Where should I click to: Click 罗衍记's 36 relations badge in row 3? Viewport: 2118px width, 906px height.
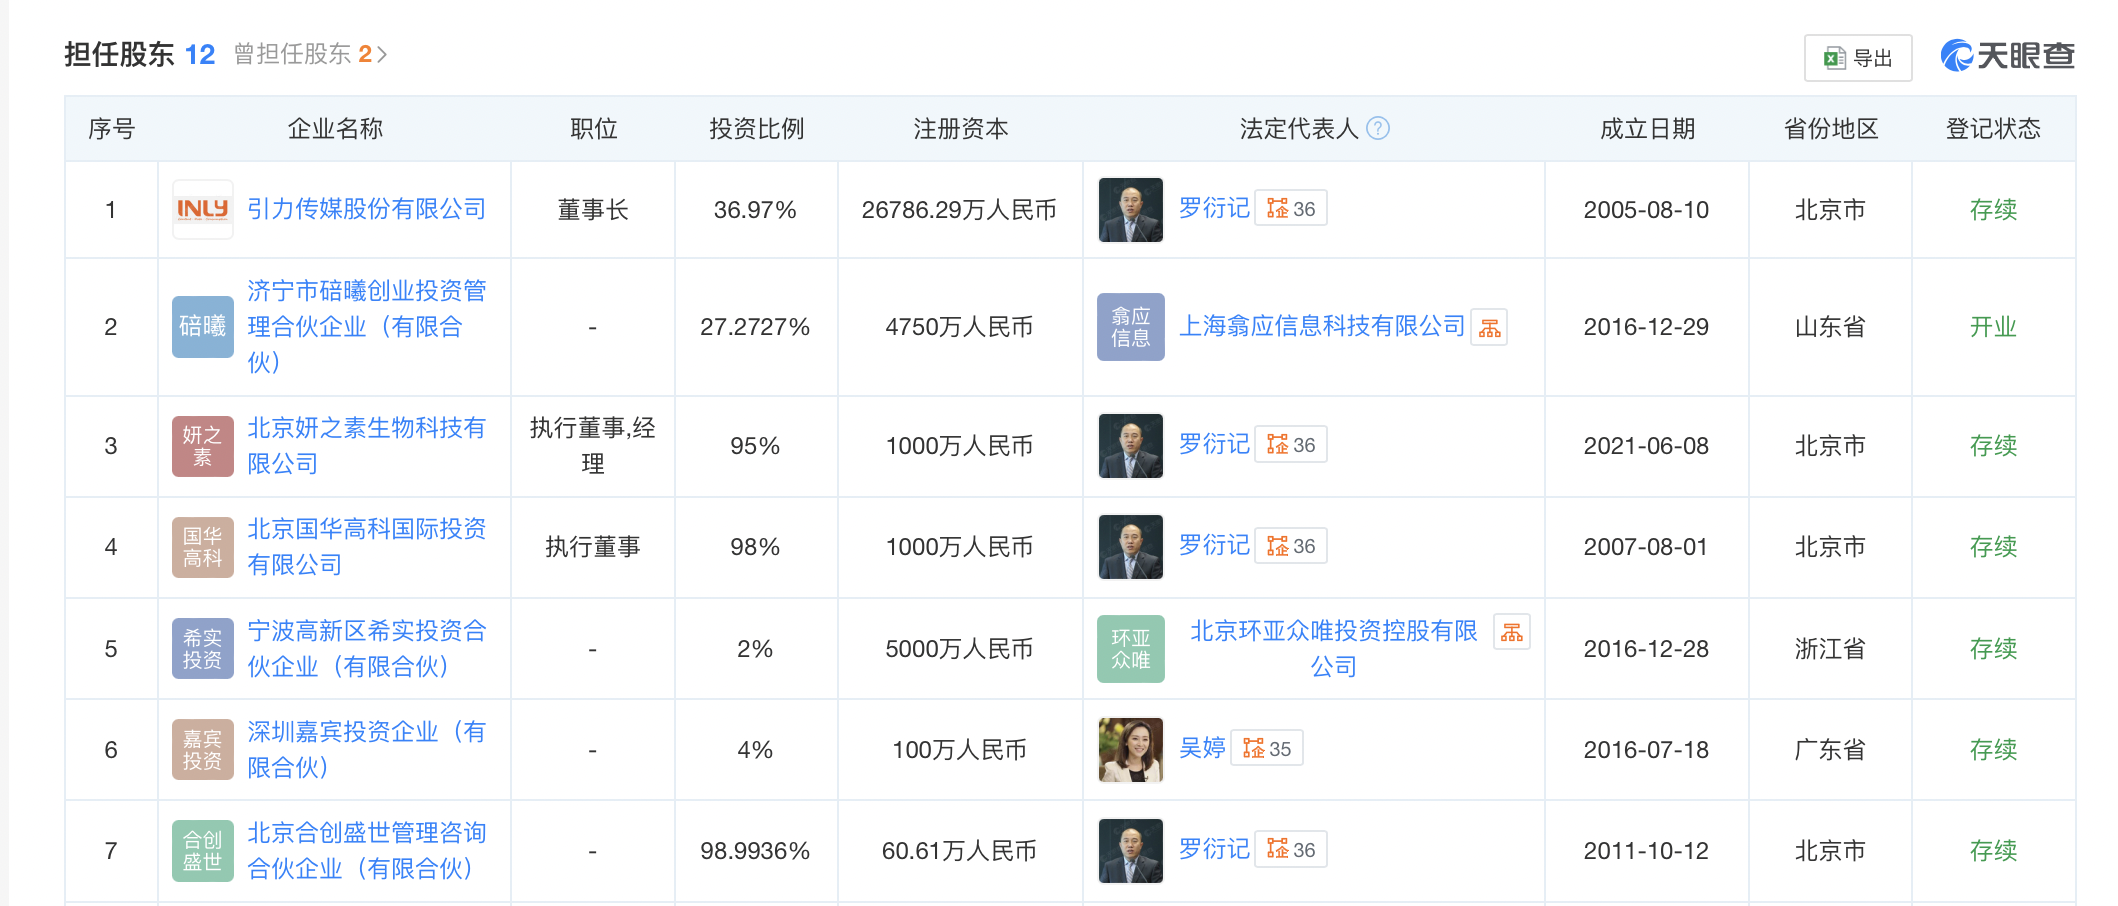tap(1291, 444)
